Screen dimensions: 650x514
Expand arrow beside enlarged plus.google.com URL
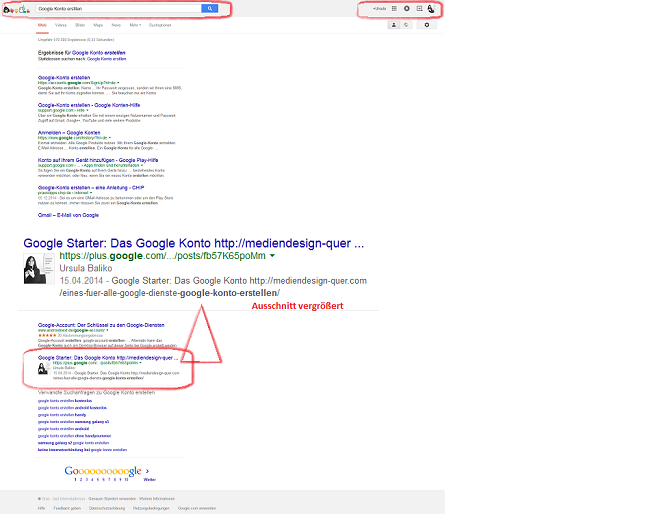pos(272,256)
